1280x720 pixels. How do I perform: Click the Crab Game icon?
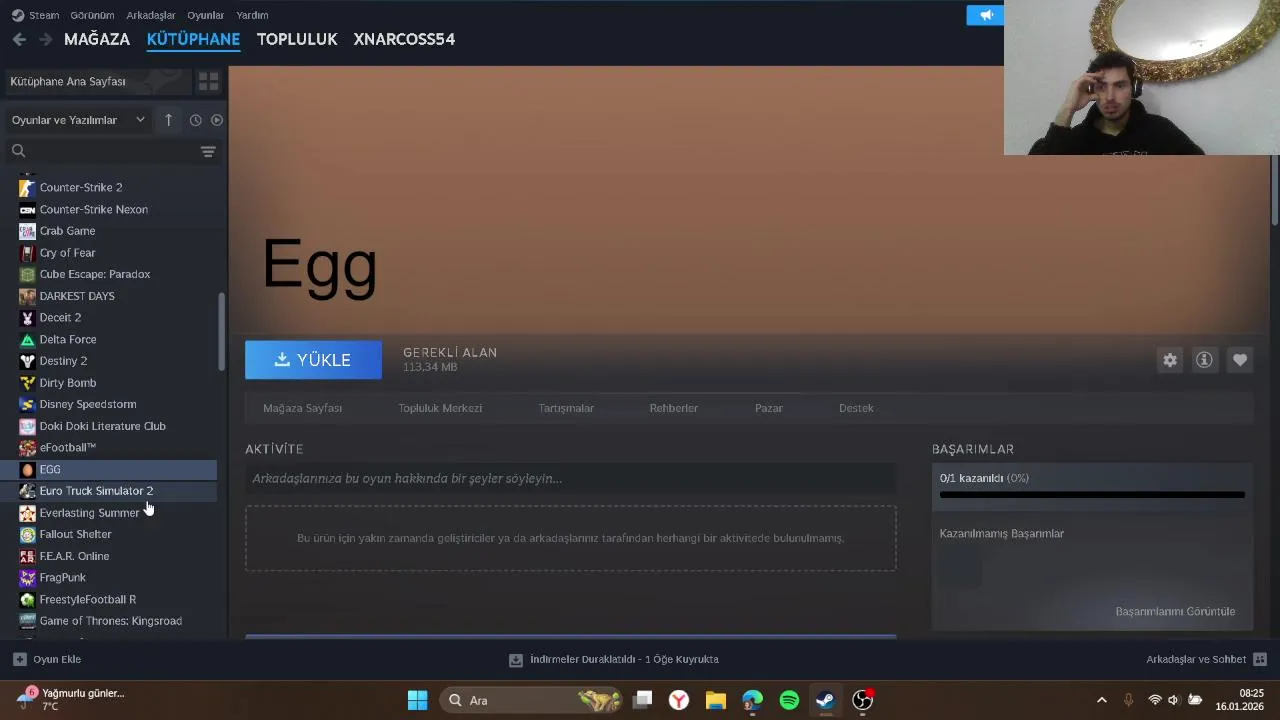pyautogui.click(x=27, y=231)
